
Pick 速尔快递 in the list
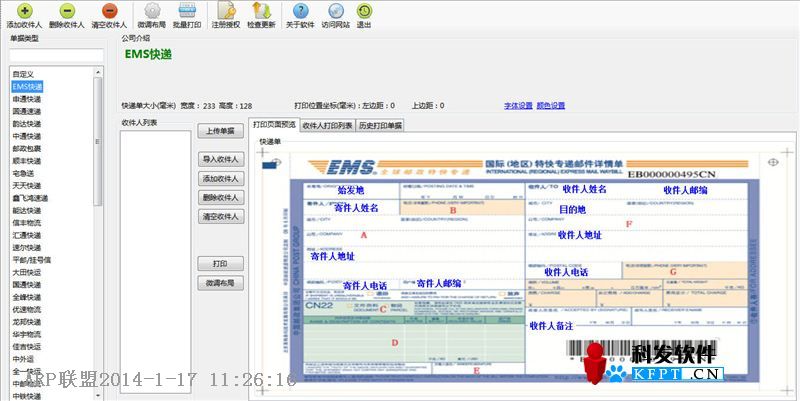pos(27,247)
